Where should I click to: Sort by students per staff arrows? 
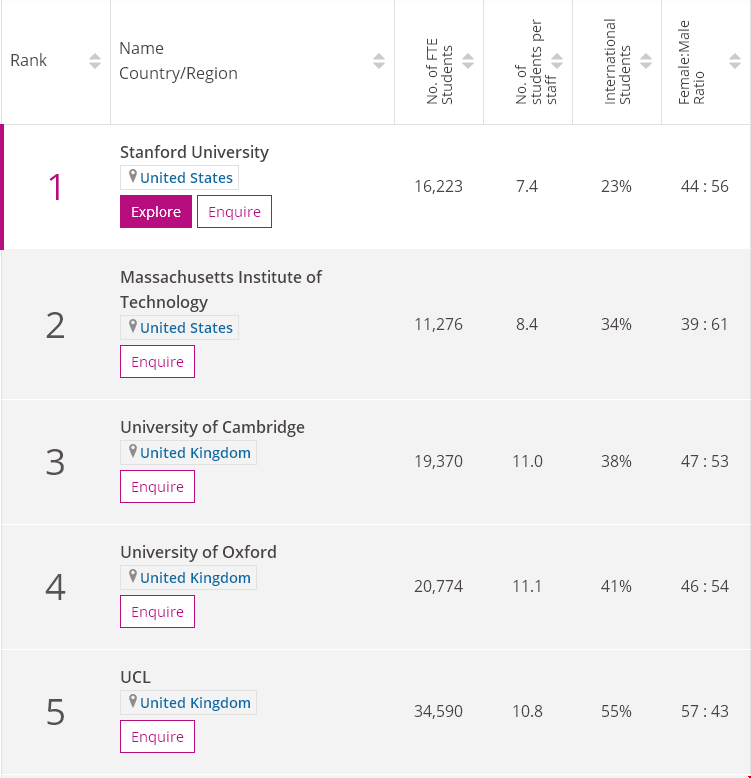pos(557,61)
